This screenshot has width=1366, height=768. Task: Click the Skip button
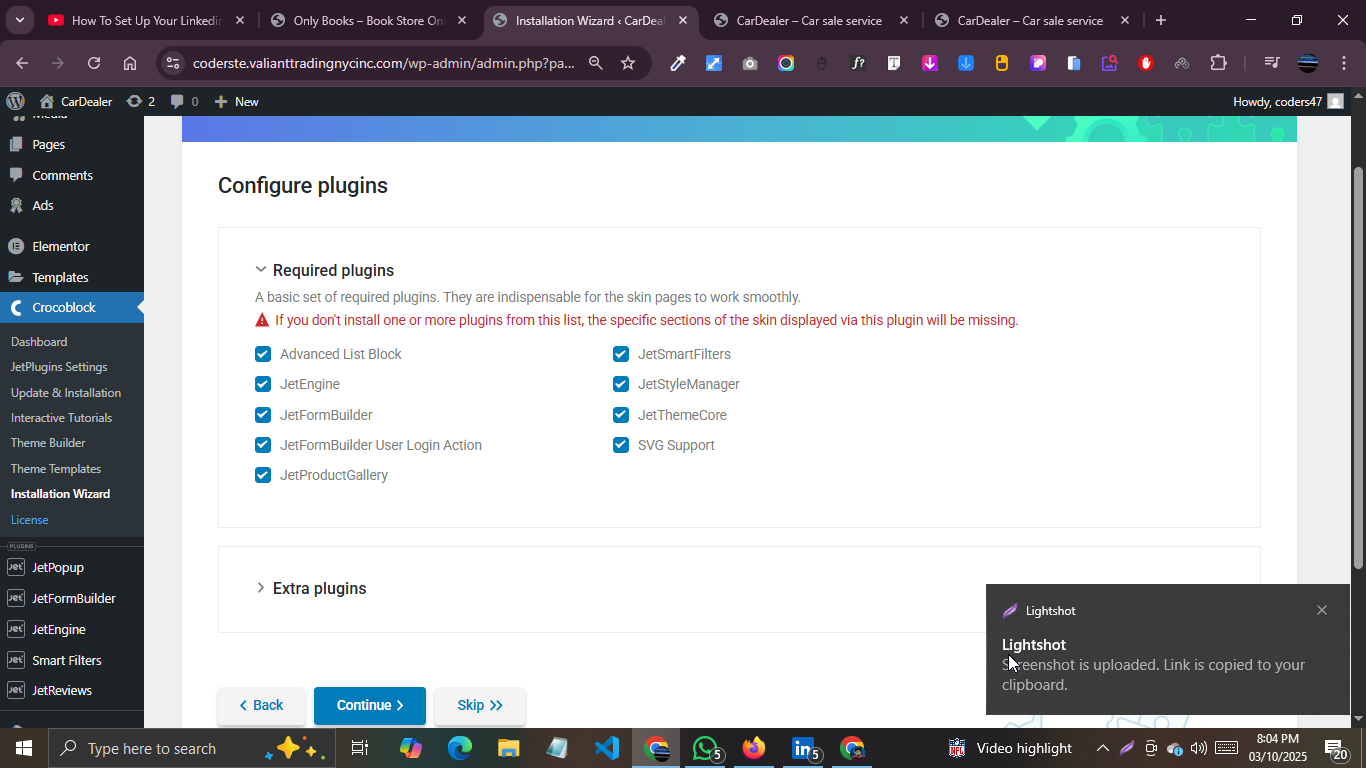point(479,705)
